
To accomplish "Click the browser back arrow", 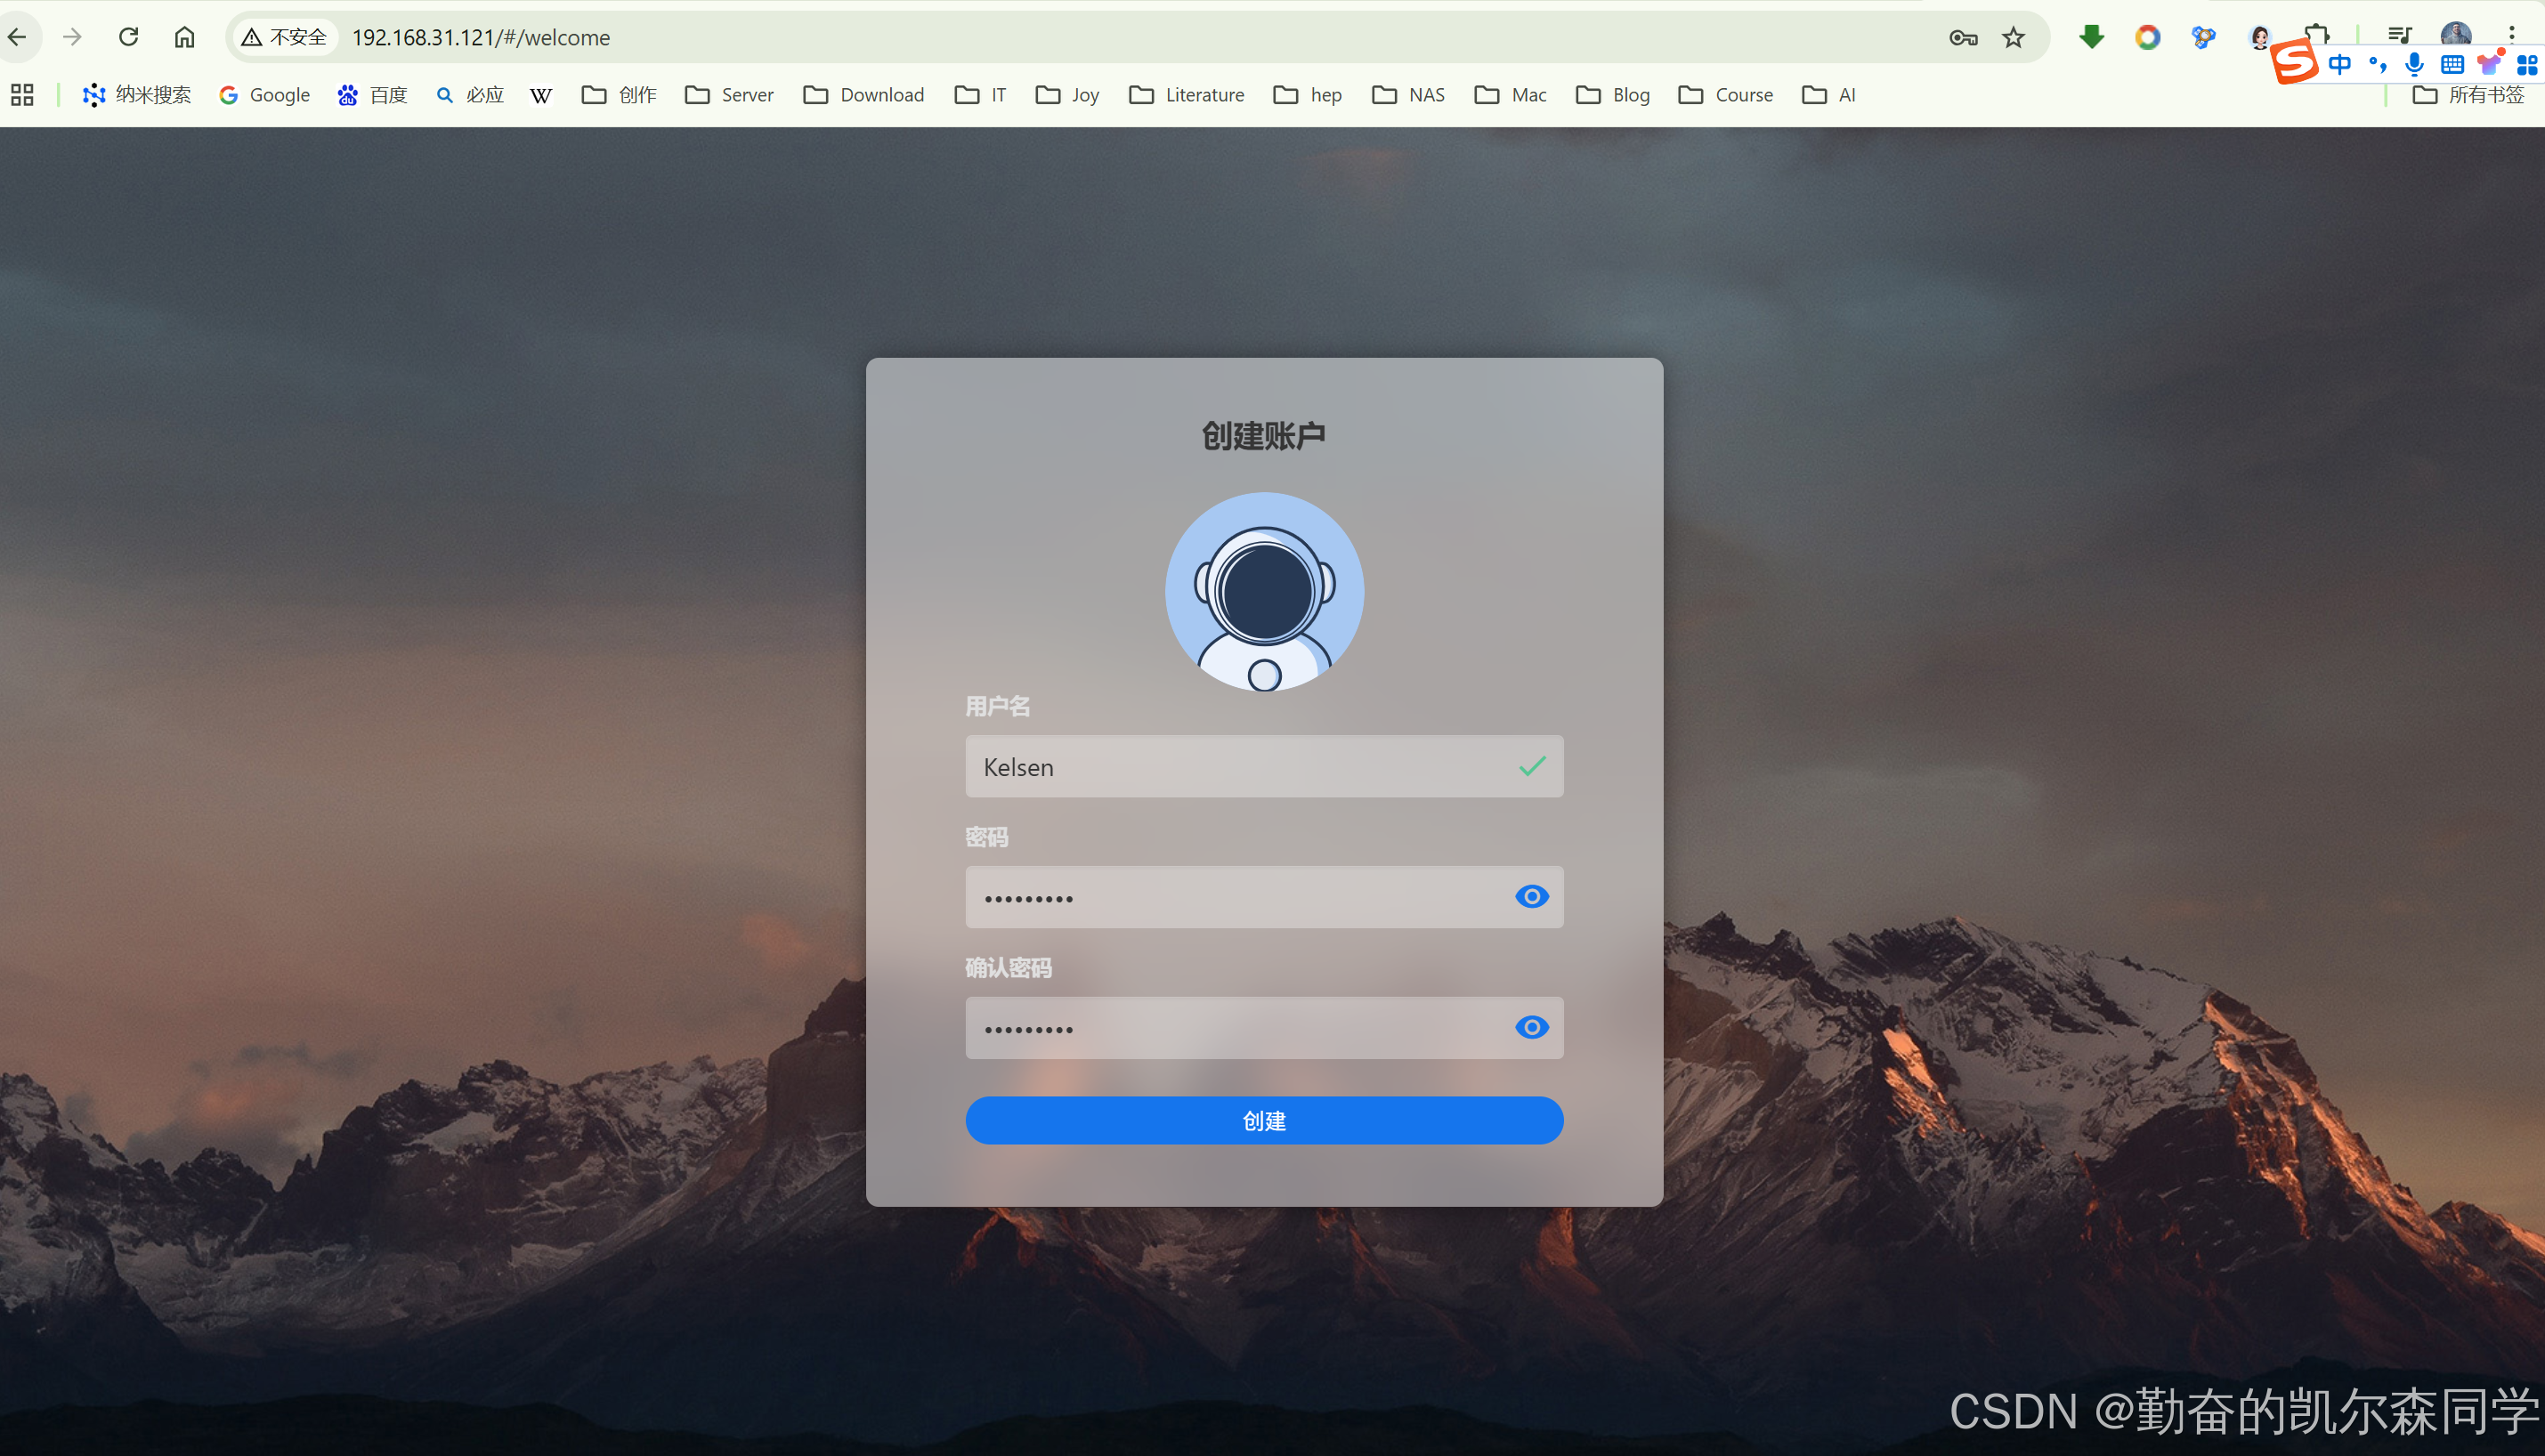I will click(18, 37).
